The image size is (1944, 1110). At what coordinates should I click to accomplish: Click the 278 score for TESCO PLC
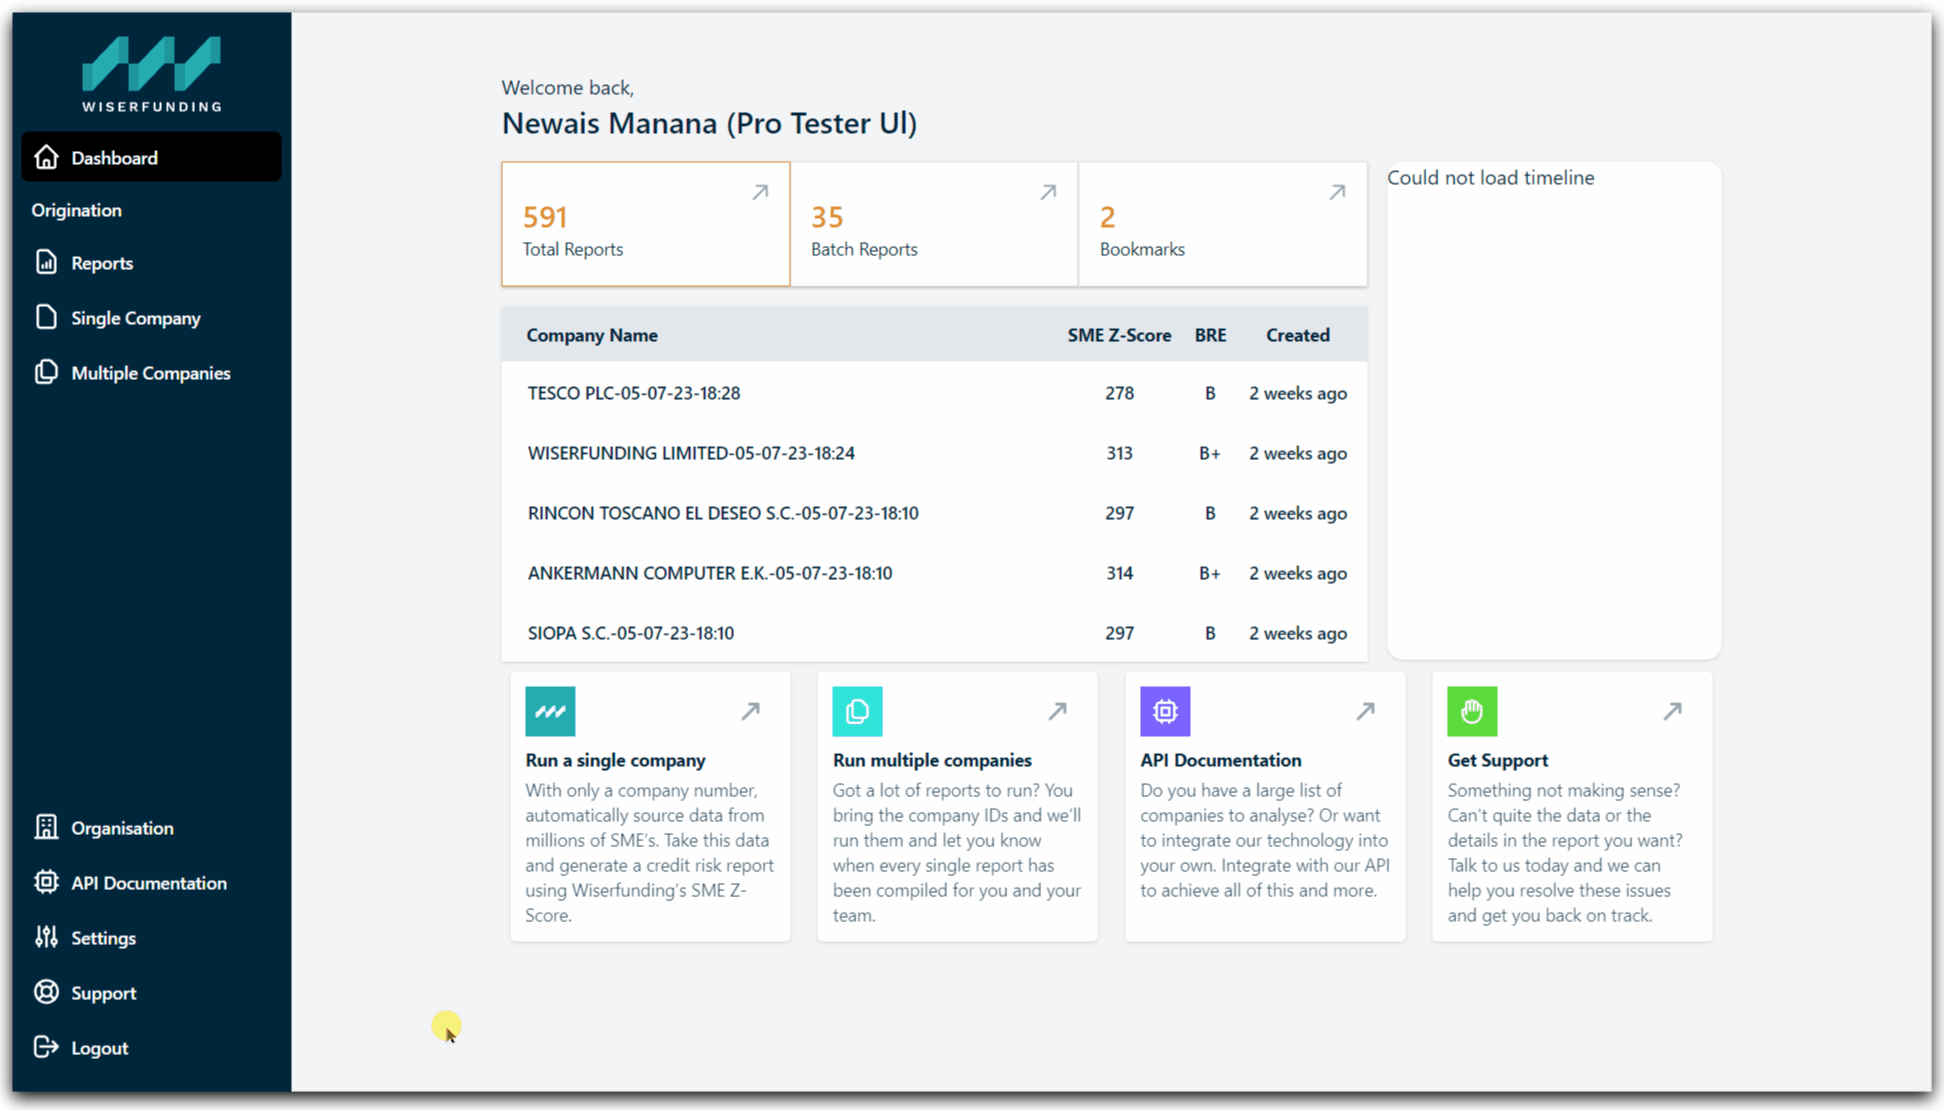pos(1119,393)
